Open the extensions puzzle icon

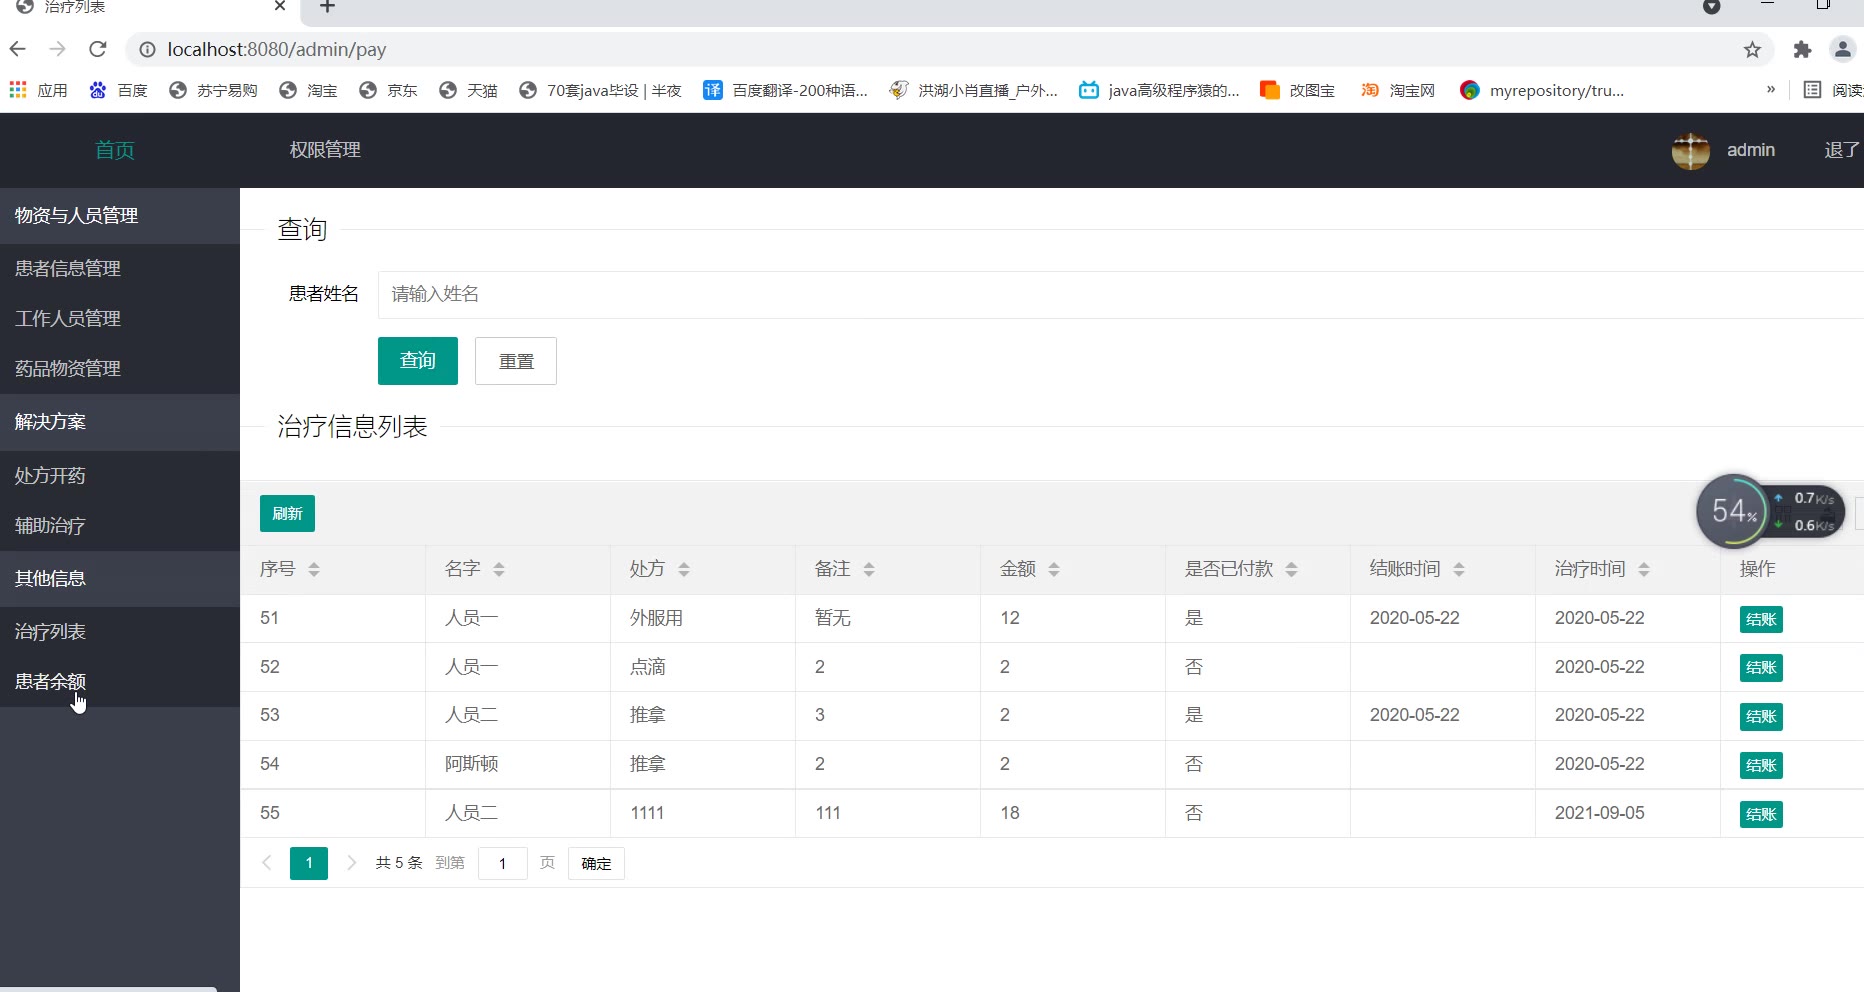[1802, 49]
